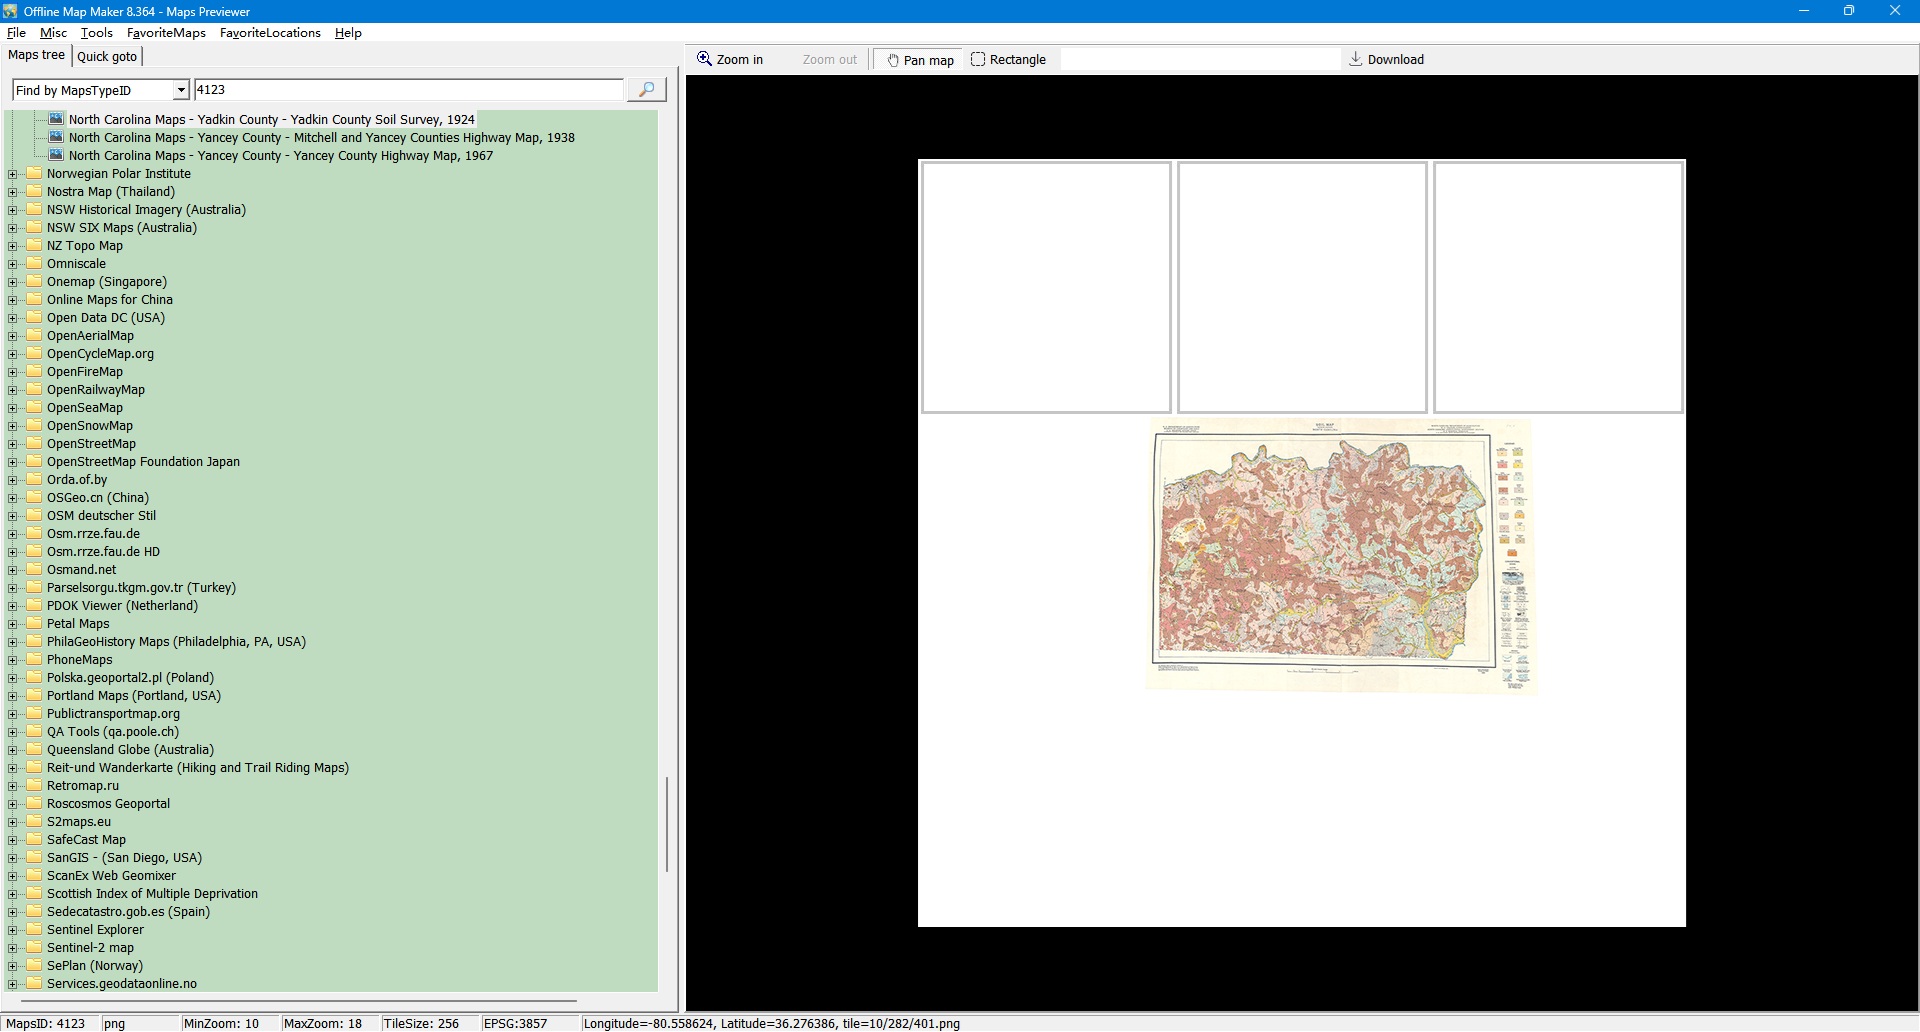Screen dimensions: 1920x1032
Task: Switch to the Quick goto tab
Action: [x=107, y=57]
